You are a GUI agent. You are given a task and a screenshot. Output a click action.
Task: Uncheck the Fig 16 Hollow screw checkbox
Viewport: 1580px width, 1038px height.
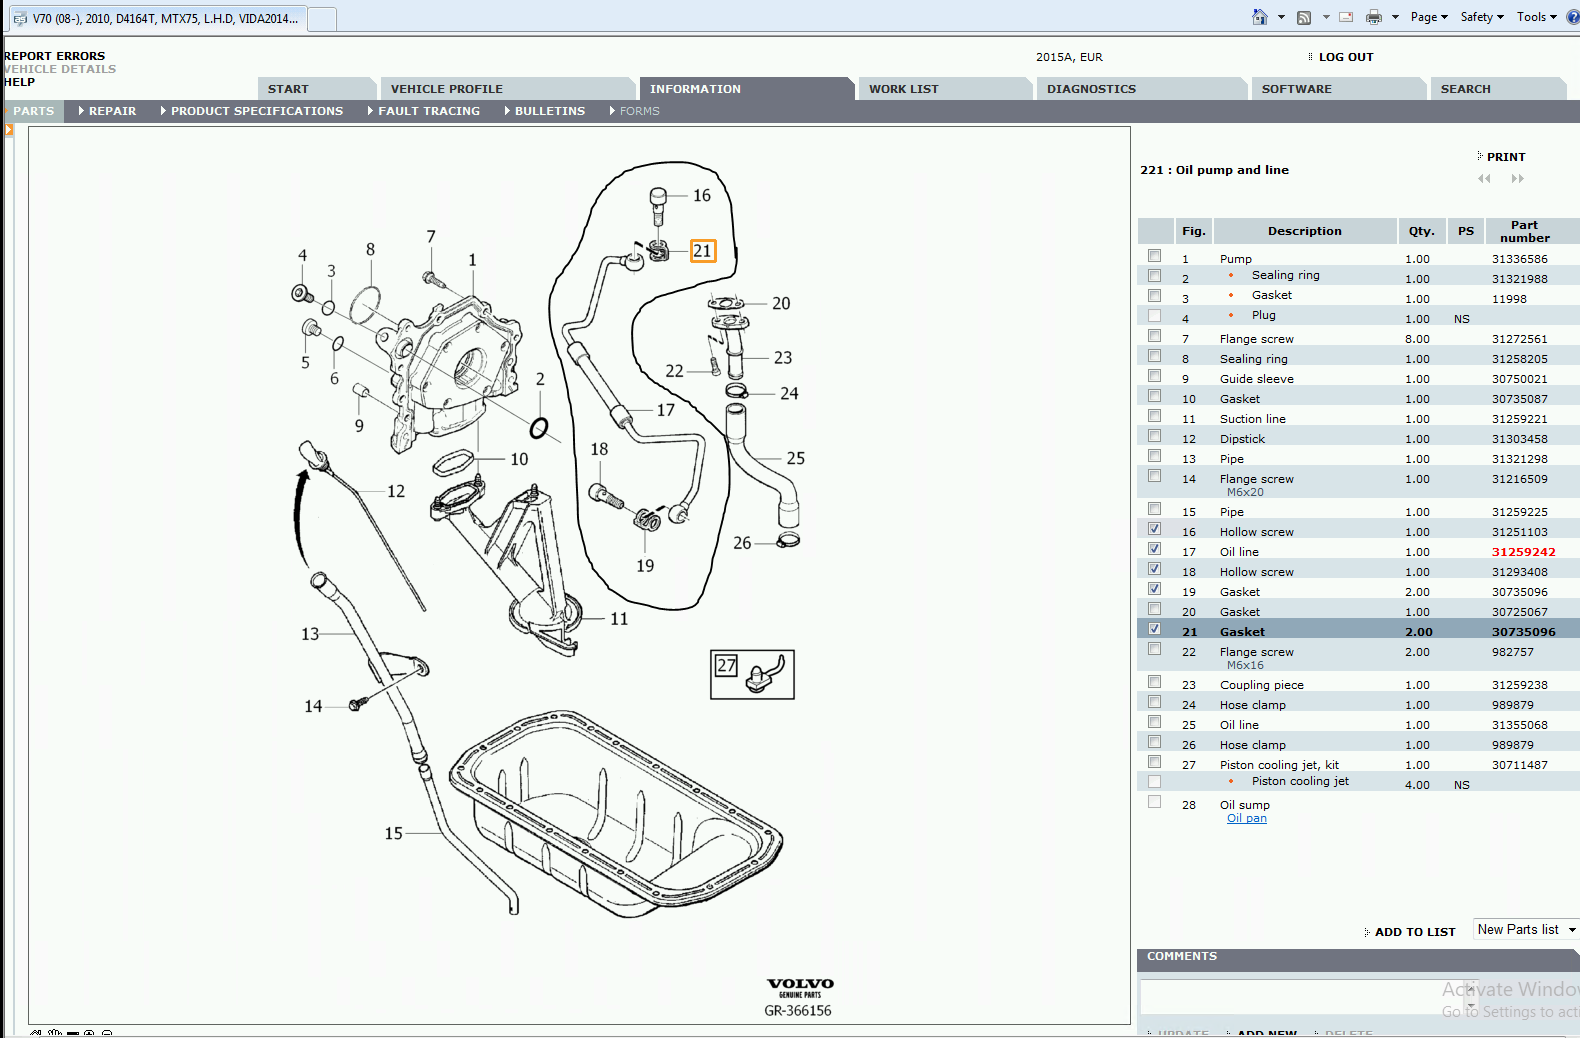pyautogui.click(x=1155, y=529)
